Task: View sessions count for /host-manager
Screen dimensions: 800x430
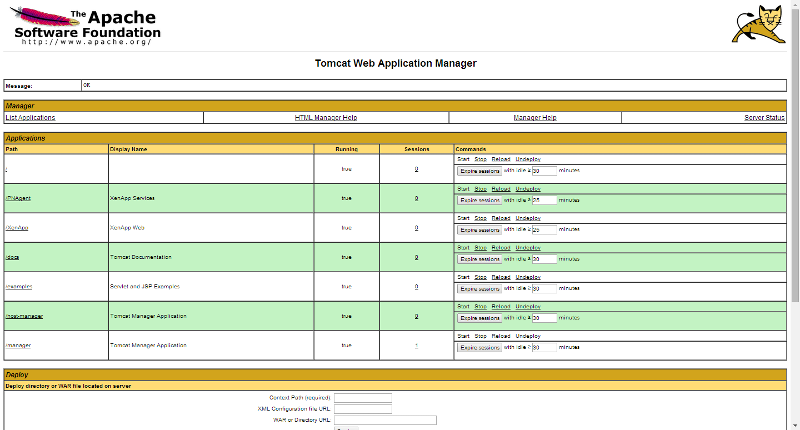Action: tap(416, 316)
